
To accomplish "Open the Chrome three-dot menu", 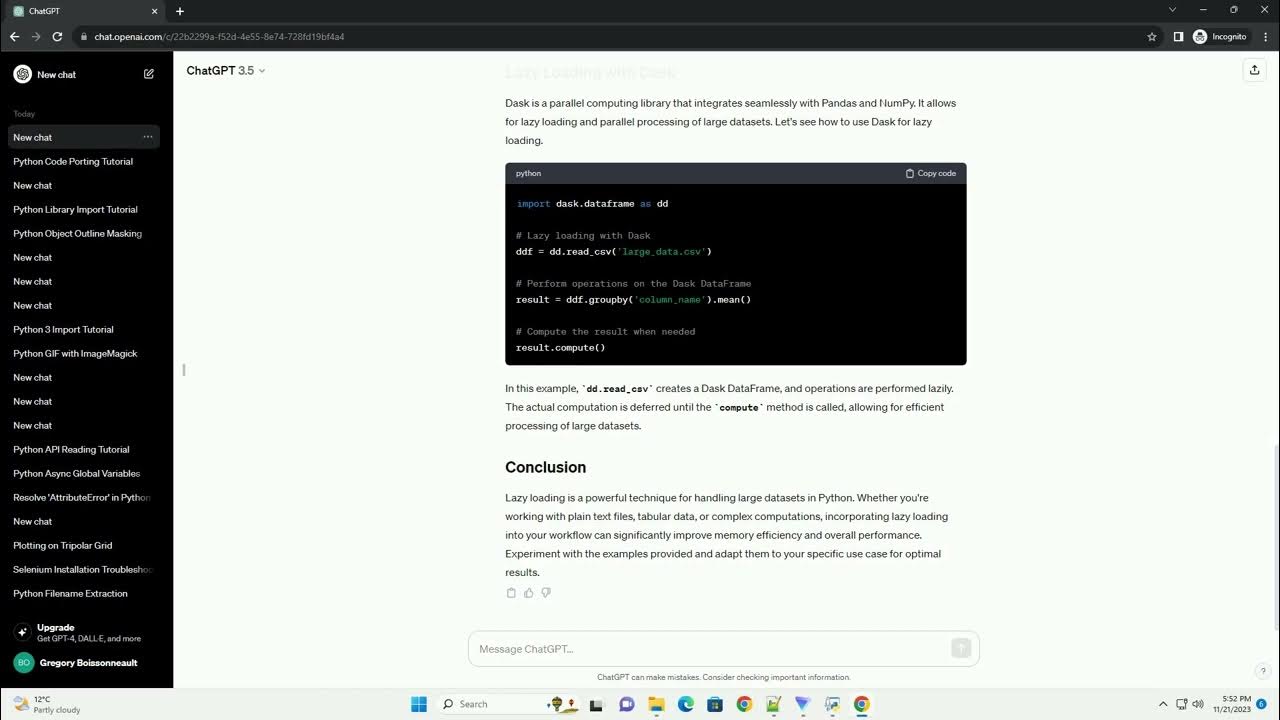I will tap(1265, 36).
